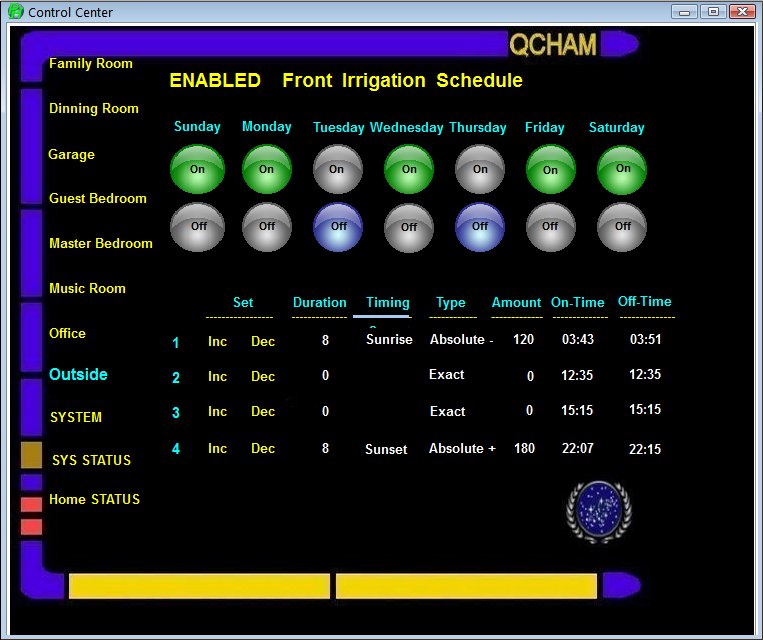
Task: Increase duration of schedule row 2 with Inc
Action: click(218, 377)
